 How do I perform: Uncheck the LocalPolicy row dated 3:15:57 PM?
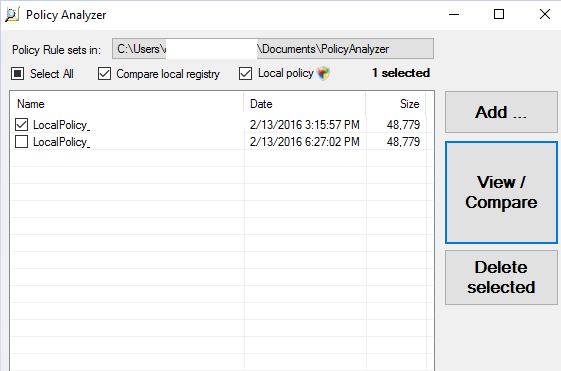(21, 125)
